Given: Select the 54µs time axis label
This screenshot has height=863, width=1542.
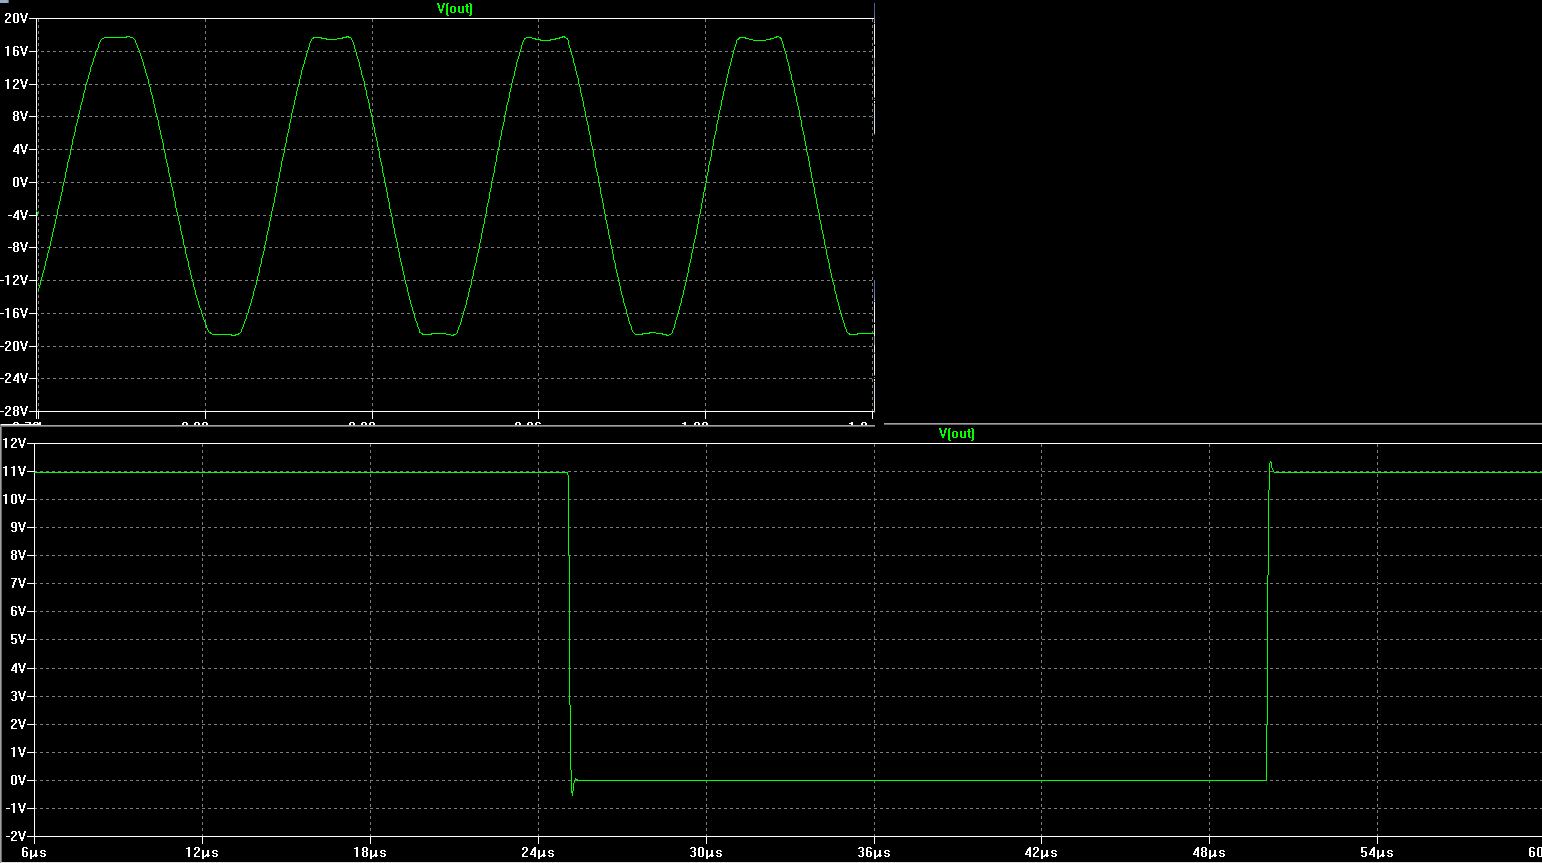Looking at the screenshot, I should pyautogui.click(x=1377, y=853).
